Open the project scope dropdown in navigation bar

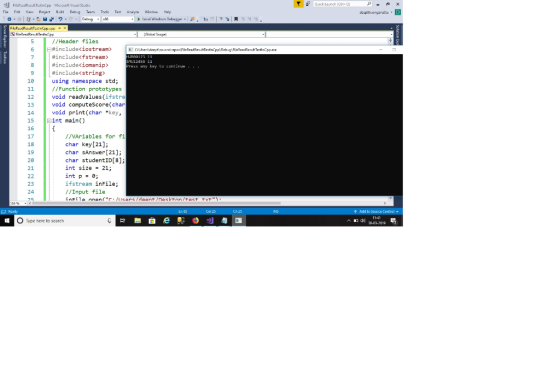[73, 34]
